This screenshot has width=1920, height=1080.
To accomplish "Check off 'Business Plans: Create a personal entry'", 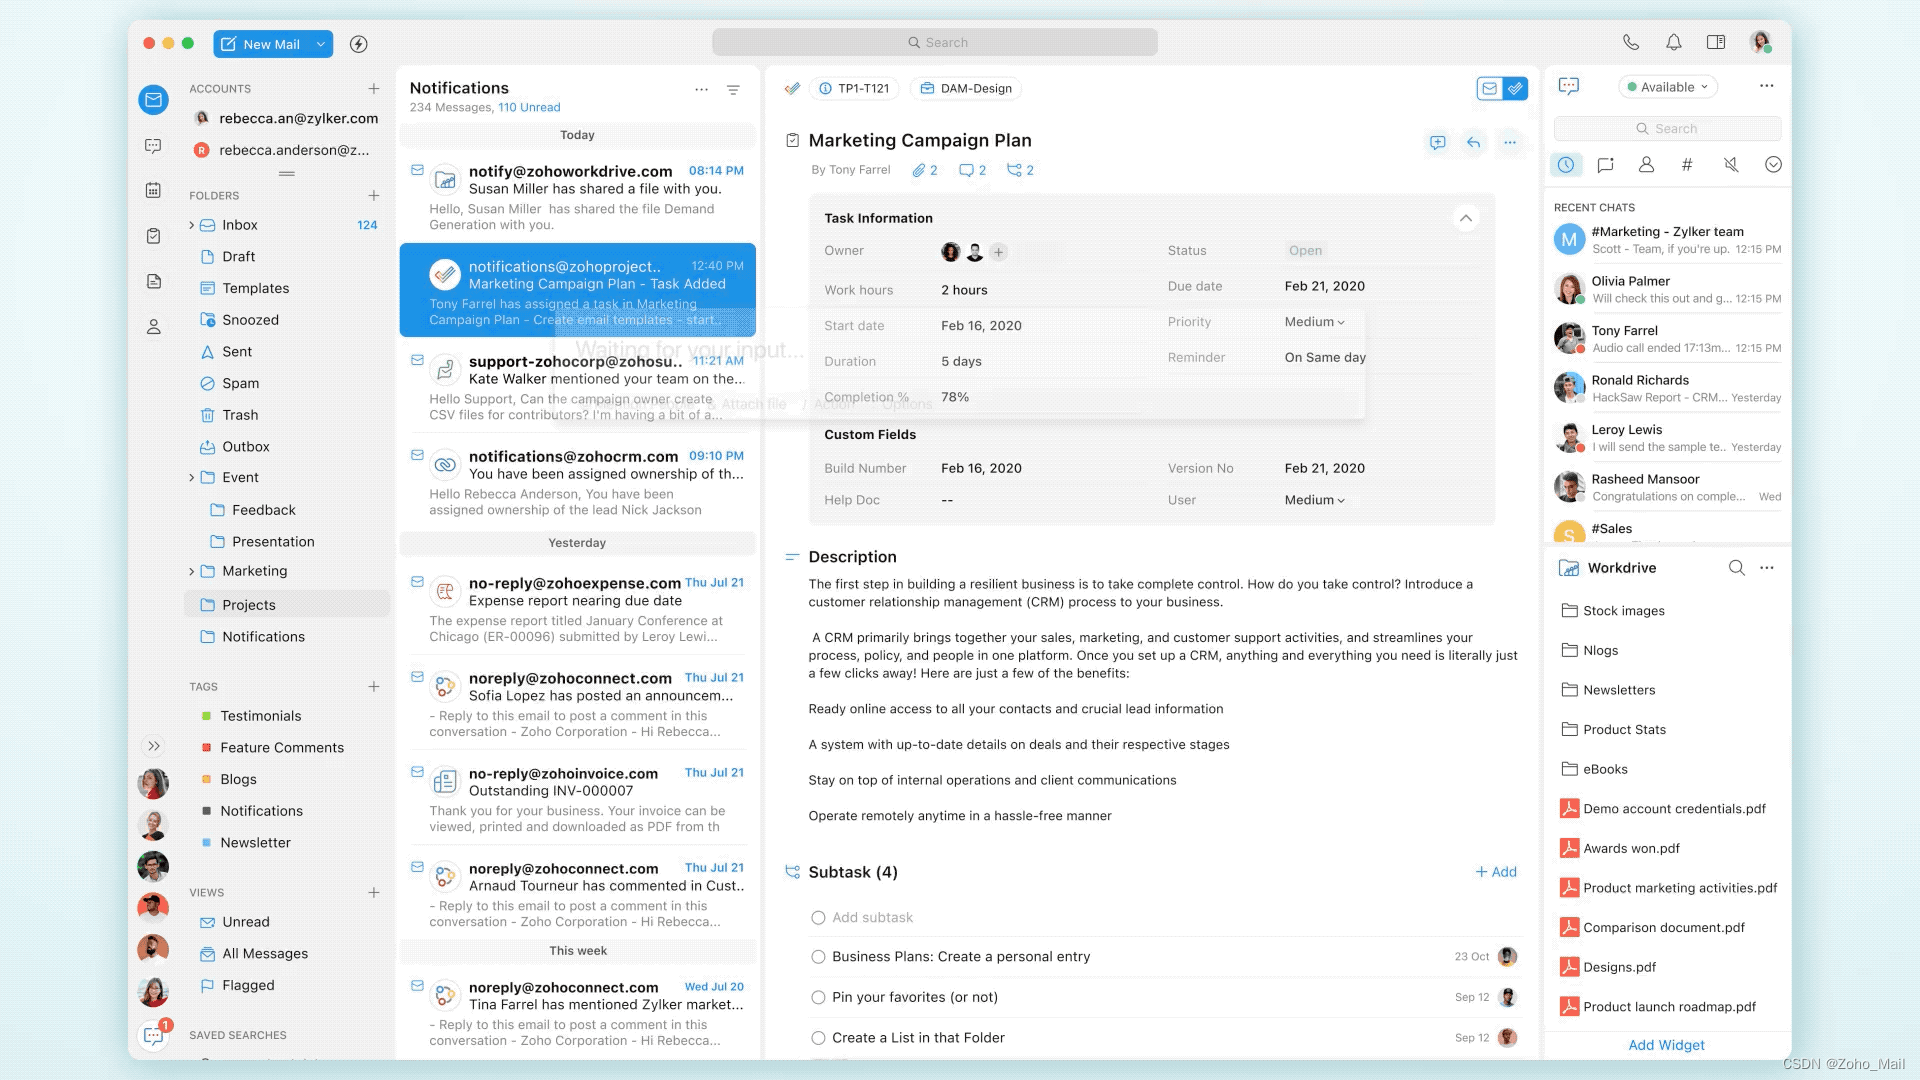I will 818,957.
